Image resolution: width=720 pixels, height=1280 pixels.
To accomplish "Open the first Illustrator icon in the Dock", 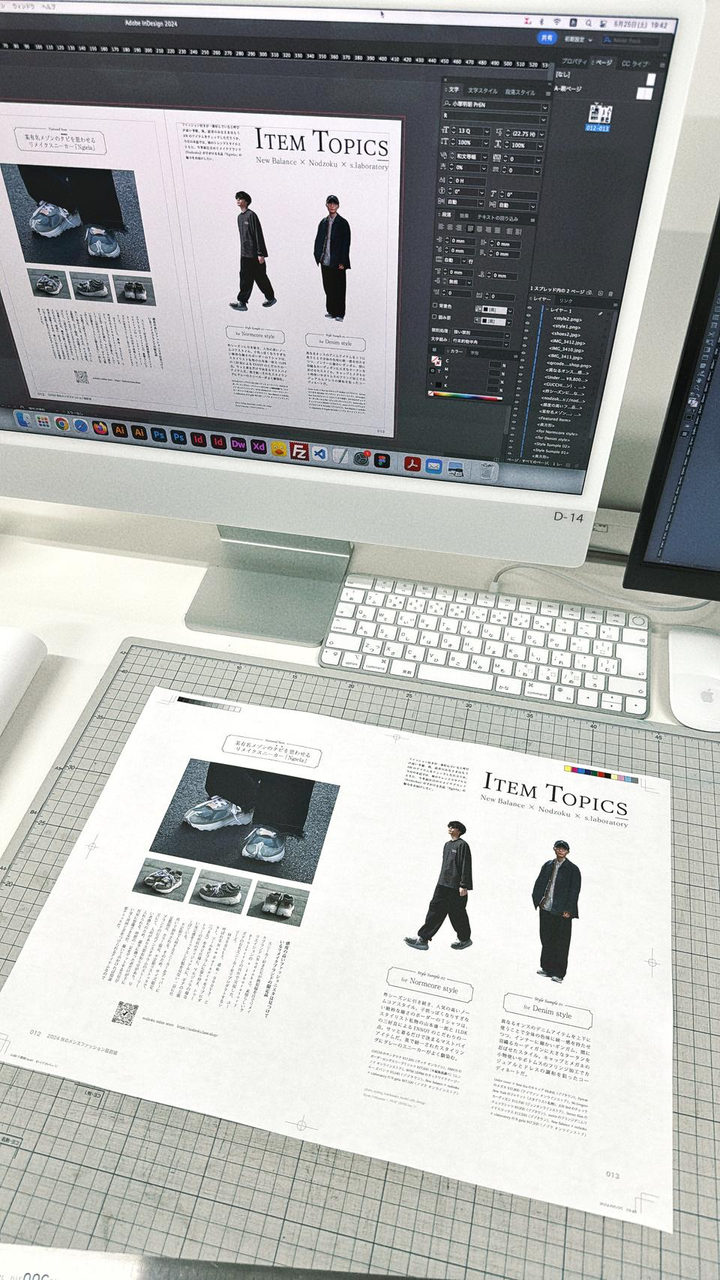I will pos(120,430).
